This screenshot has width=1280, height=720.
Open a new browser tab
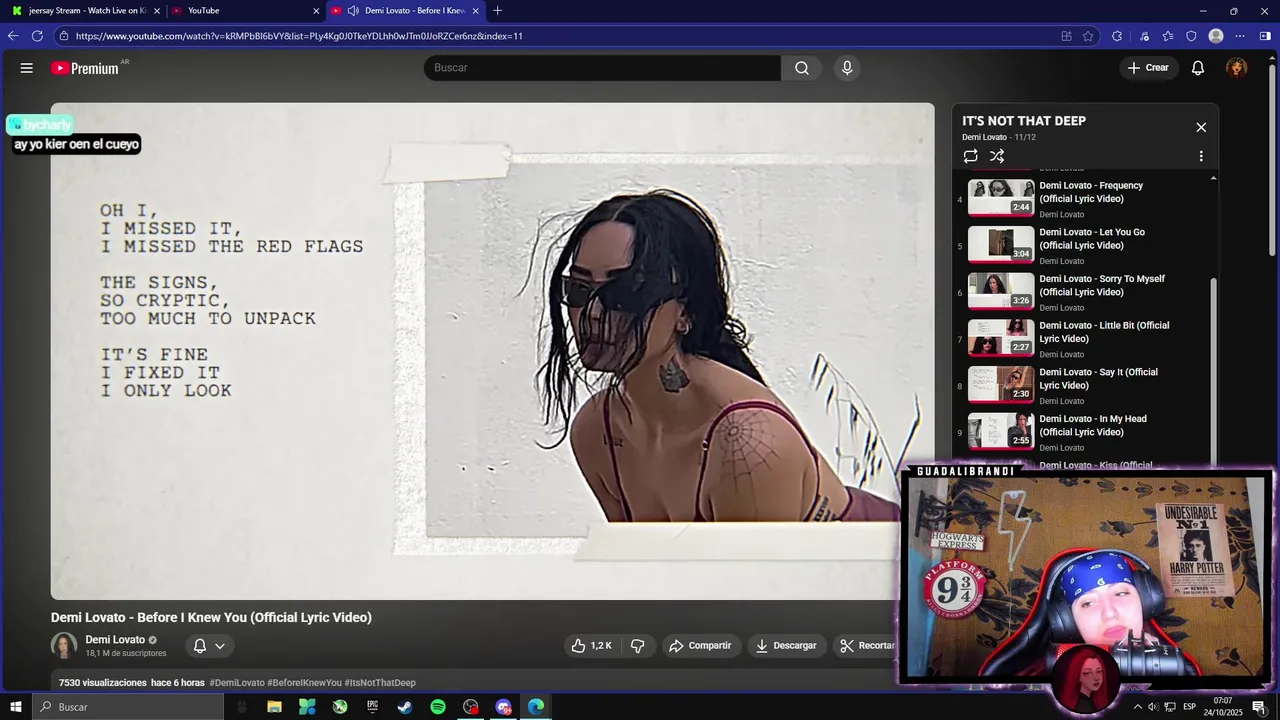tap(497, 11)
